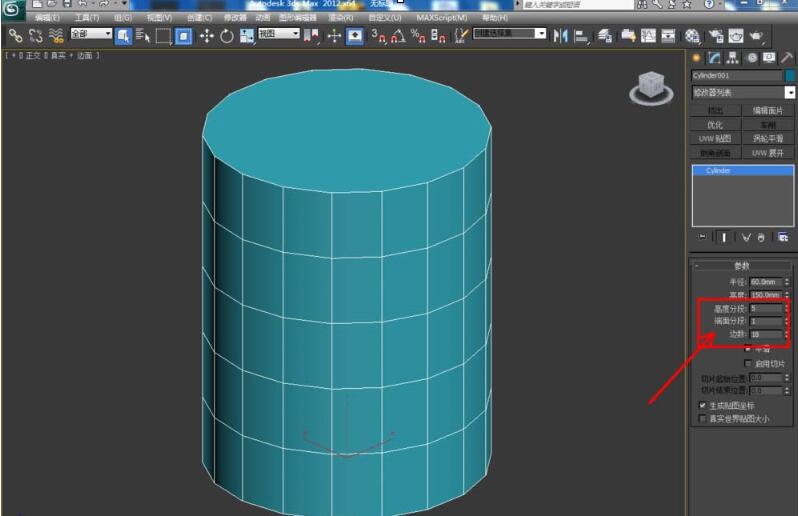The width and height of the screenshot is (798, 516).
Task: Open the Rendered Frame Window icon
Action: (736, 36)
